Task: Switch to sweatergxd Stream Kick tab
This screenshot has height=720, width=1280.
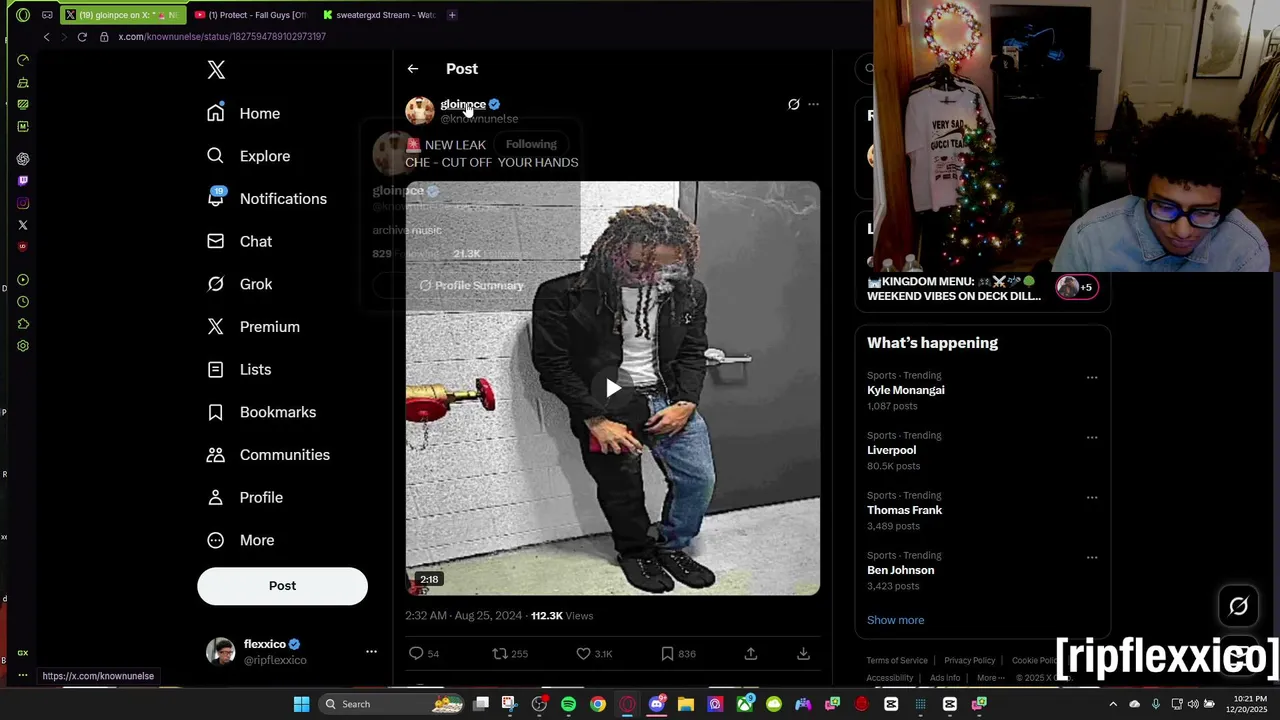Action: [379, 15]
